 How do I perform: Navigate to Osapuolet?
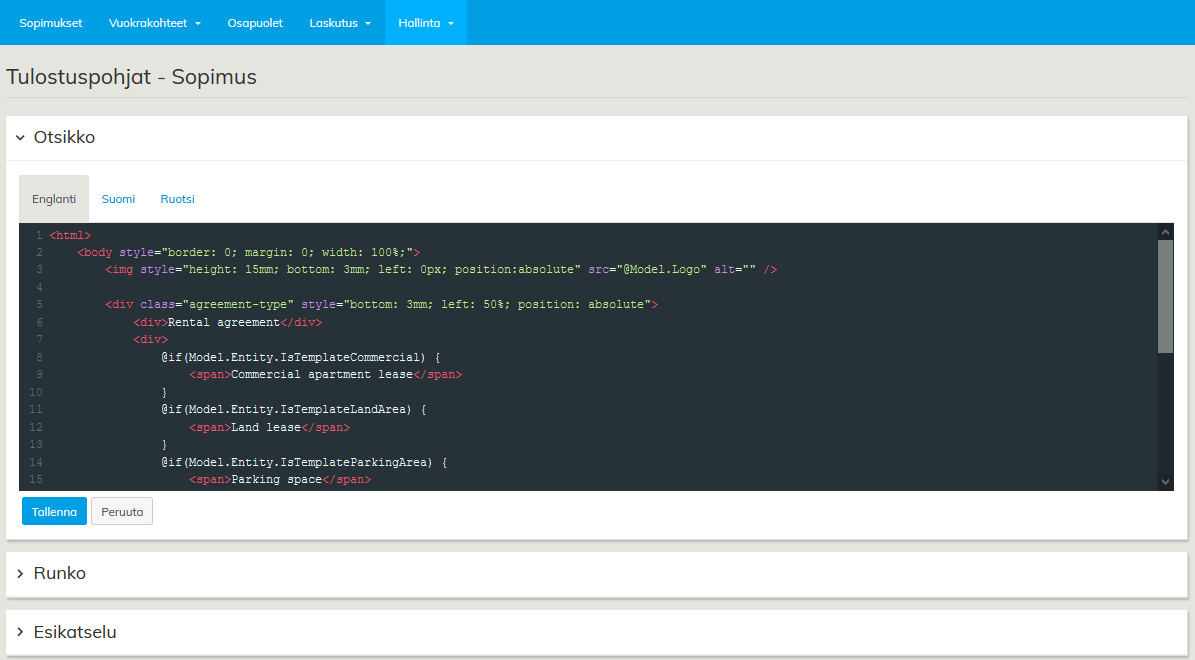point(255,23)
